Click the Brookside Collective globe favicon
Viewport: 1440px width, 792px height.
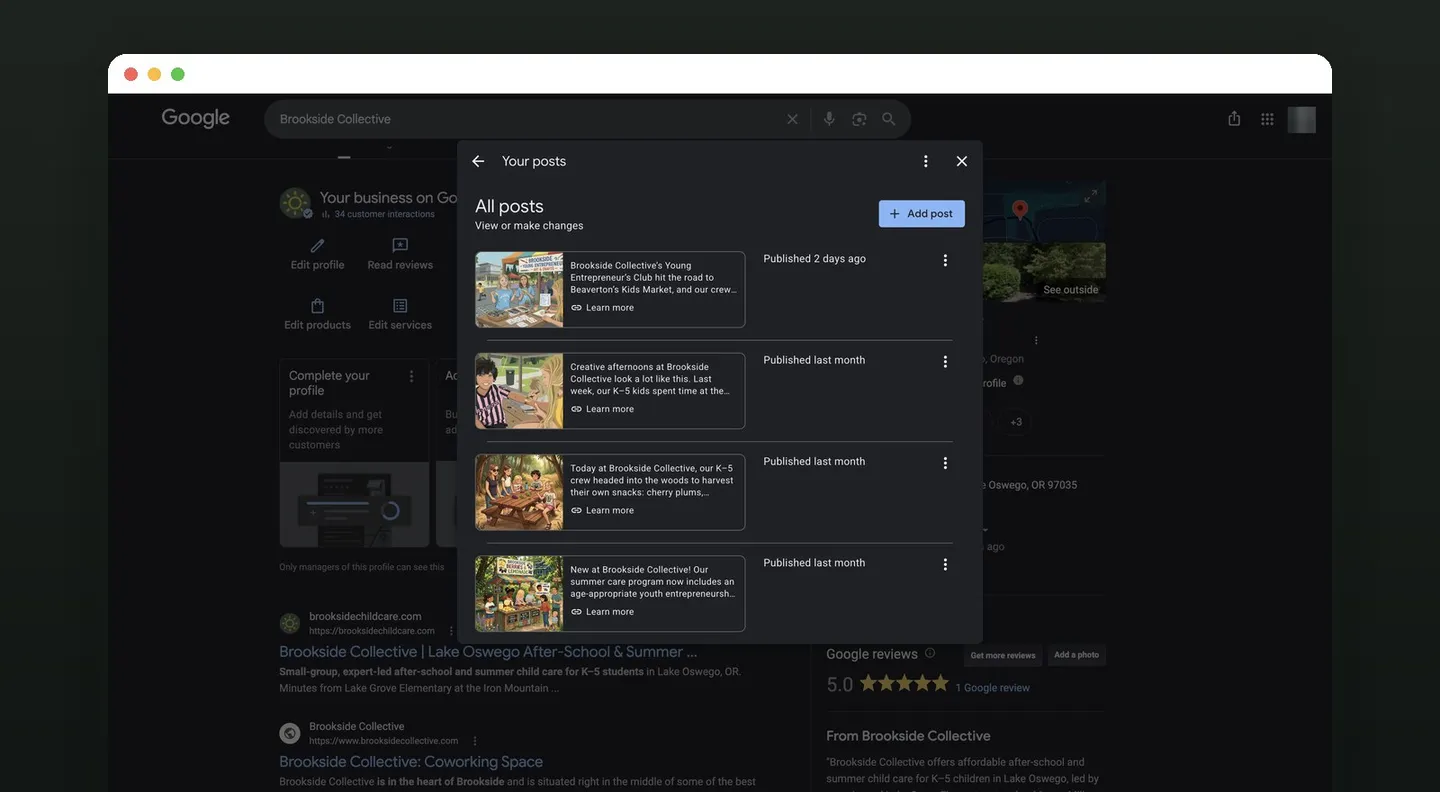(x=290, y=734)
